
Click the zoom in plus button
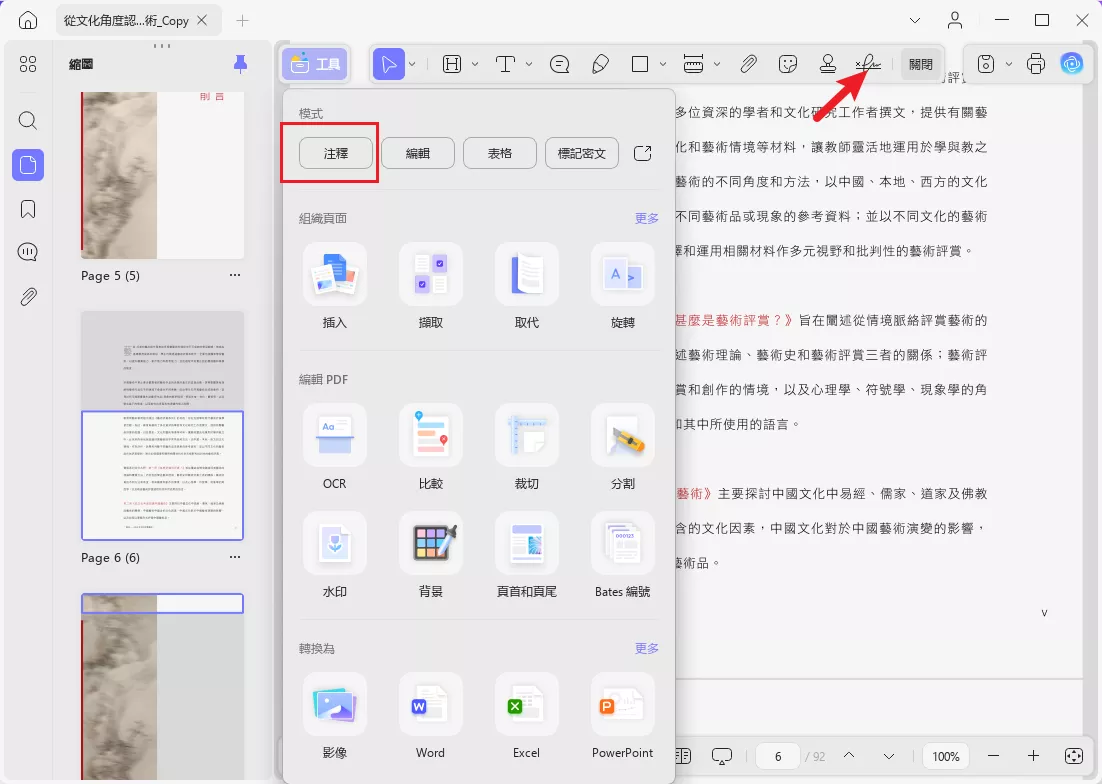click(1033, 757)
